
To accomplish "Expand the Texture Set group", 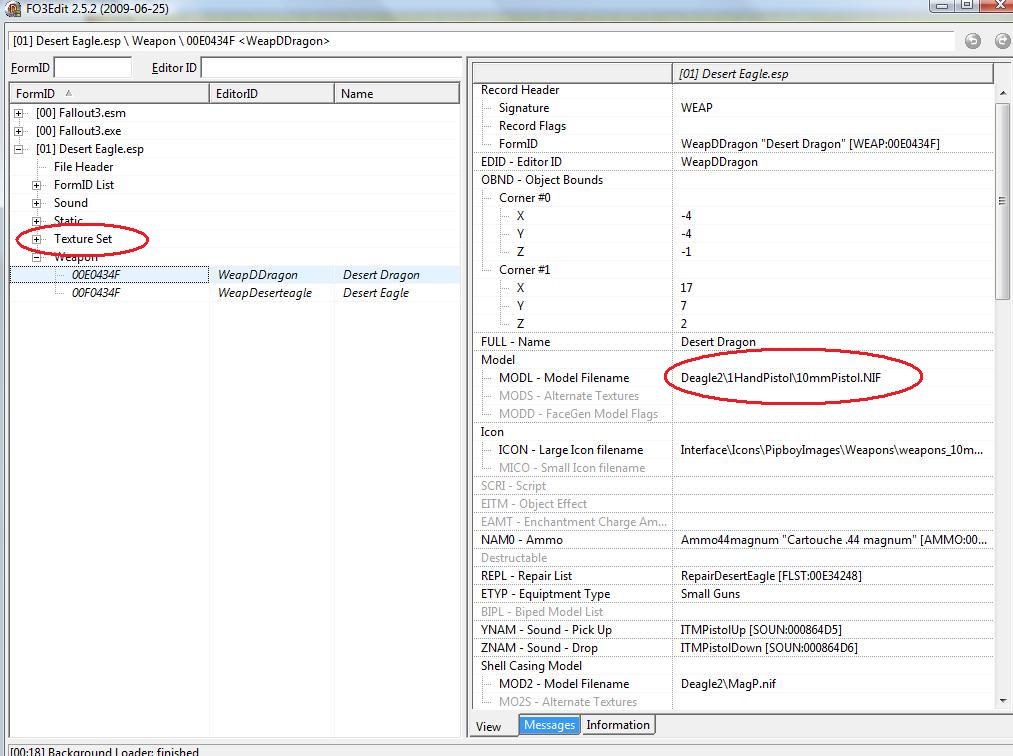I will point(37,239).
